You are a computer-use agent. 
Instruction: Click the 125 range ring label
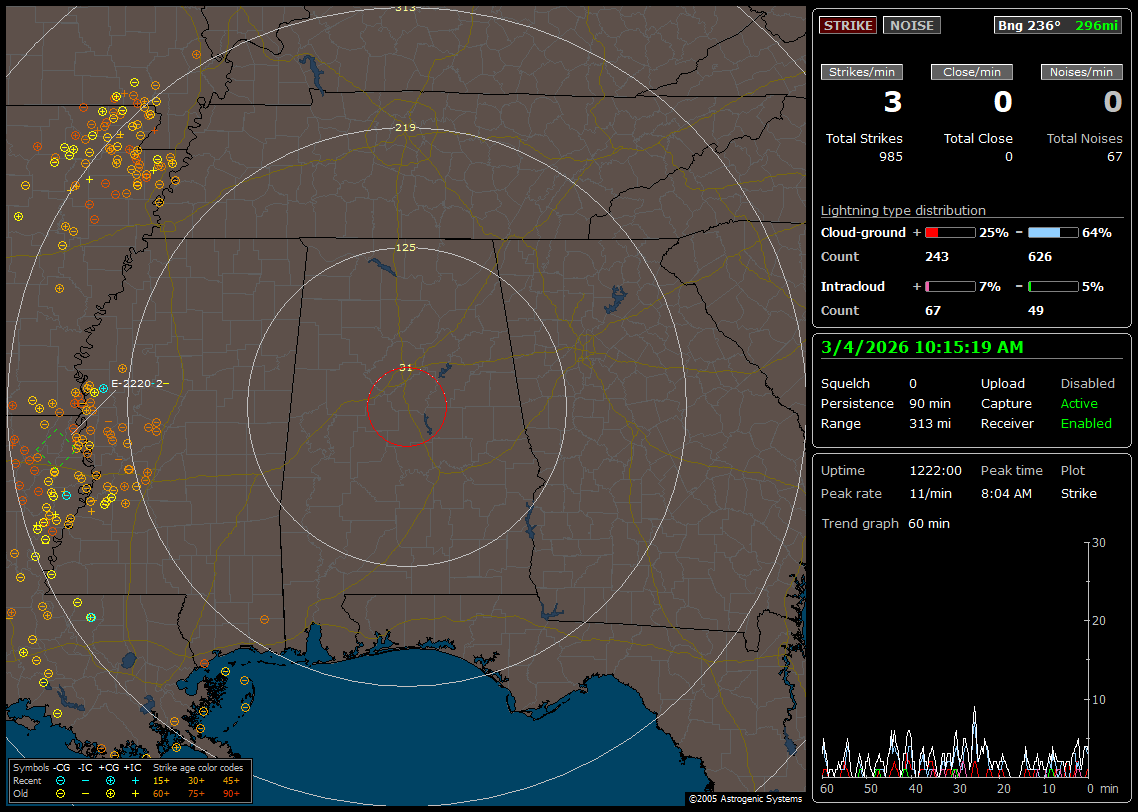(405, 247)
